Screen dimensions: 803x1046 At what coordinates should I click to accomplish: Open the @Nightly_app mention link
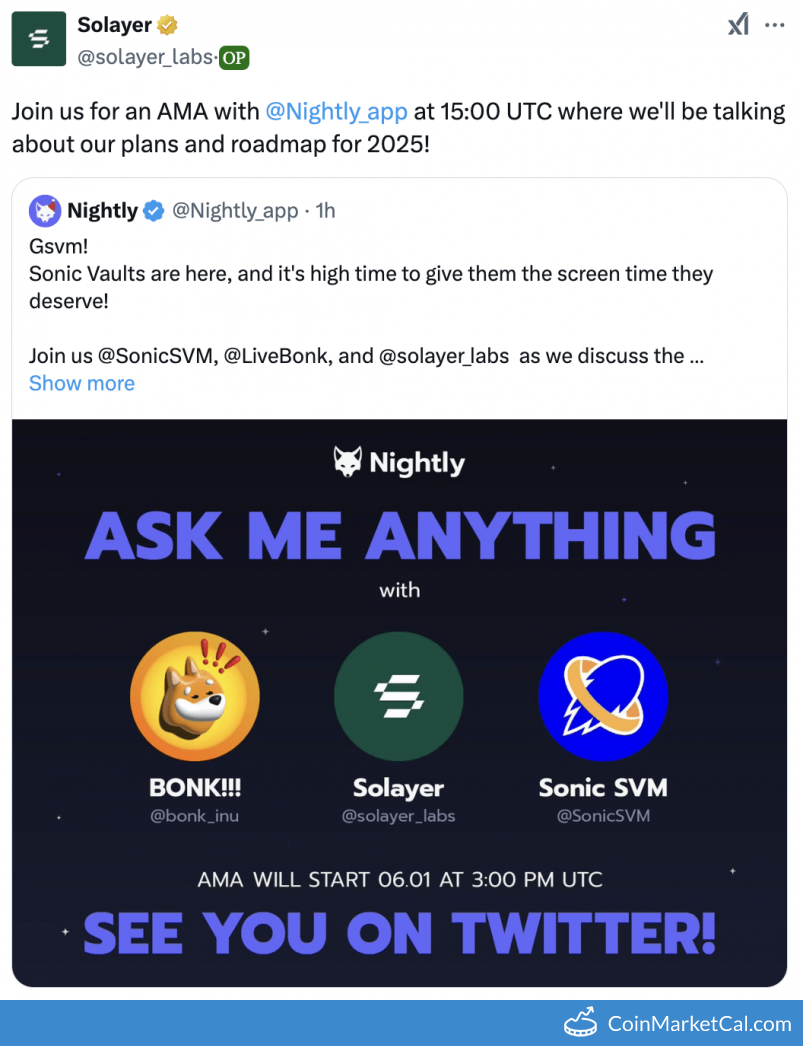click(336, 111)
